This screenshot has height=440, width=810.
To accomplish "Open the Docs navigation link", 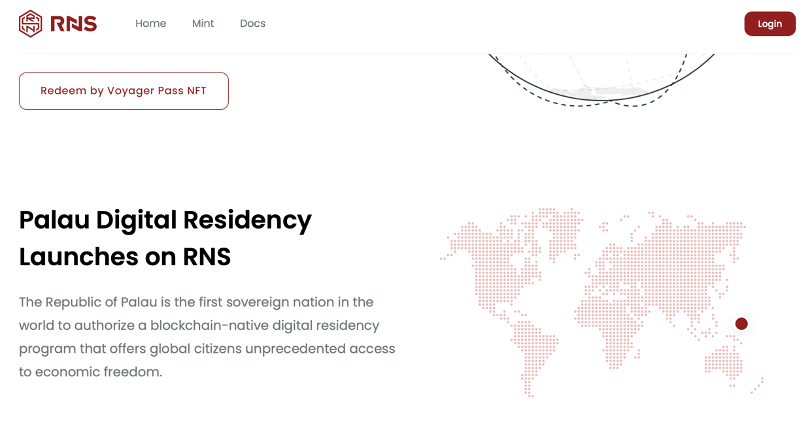I will click(x=253, y=24).
